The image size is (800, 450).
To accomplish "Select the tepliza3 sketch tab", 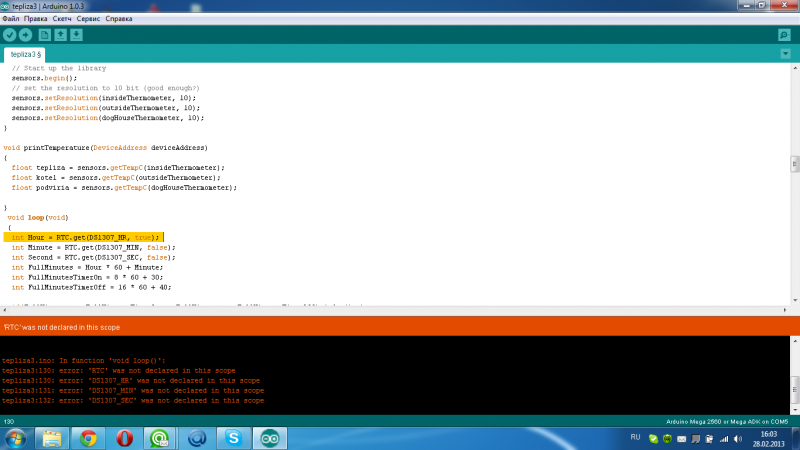I will (x=24, y=55).
